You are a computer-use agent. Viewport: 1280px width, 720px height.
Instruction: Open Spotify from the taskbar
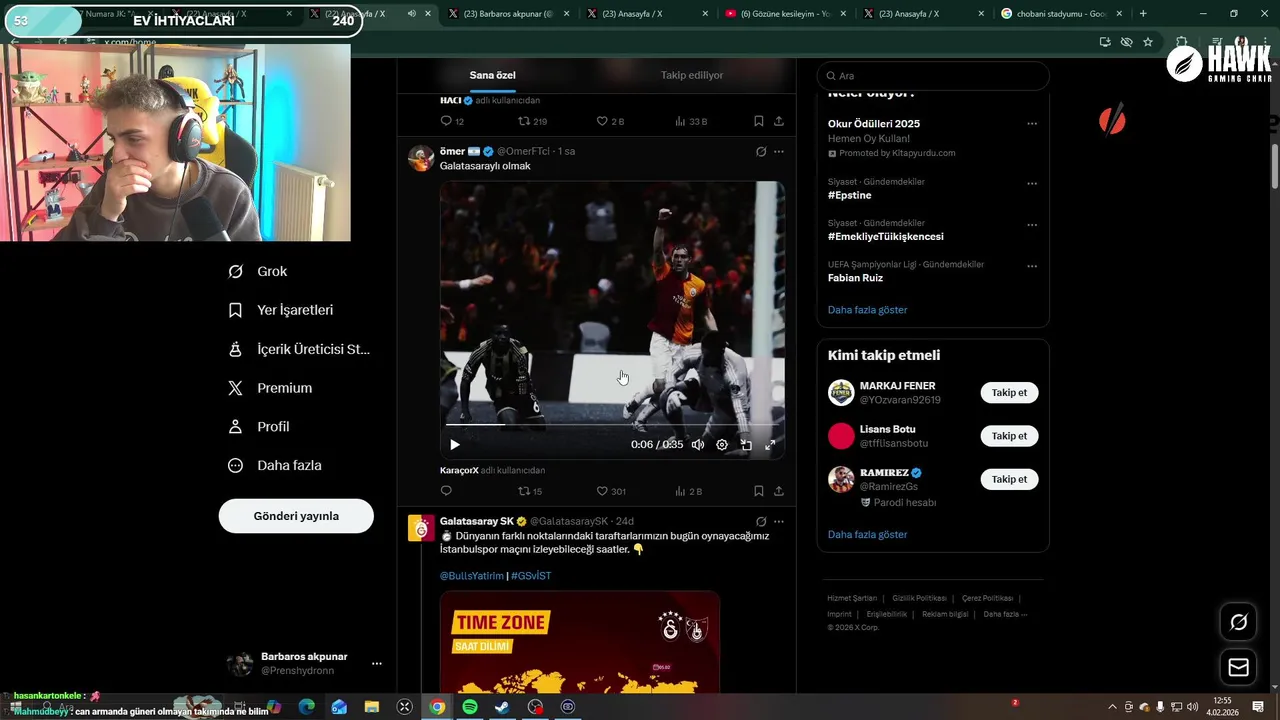tap(470, 707)
